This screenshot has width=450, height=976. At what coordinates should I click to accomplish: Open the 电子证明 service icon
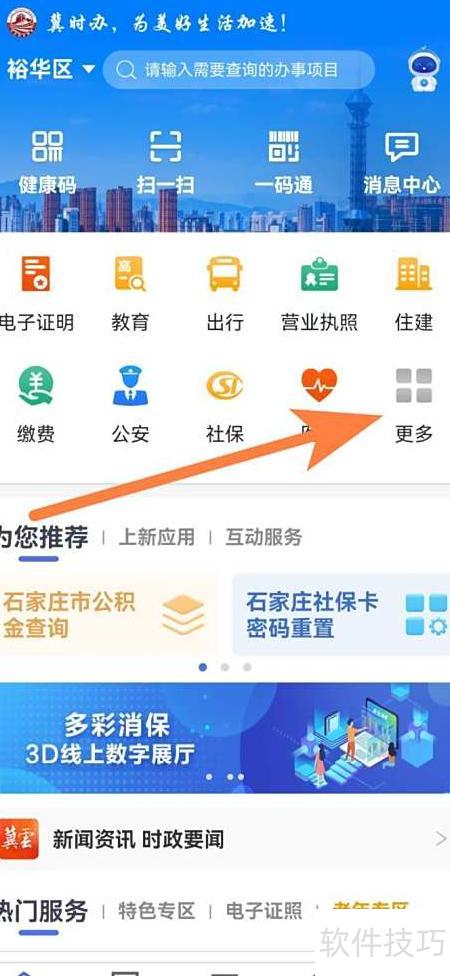coord(36,293)
